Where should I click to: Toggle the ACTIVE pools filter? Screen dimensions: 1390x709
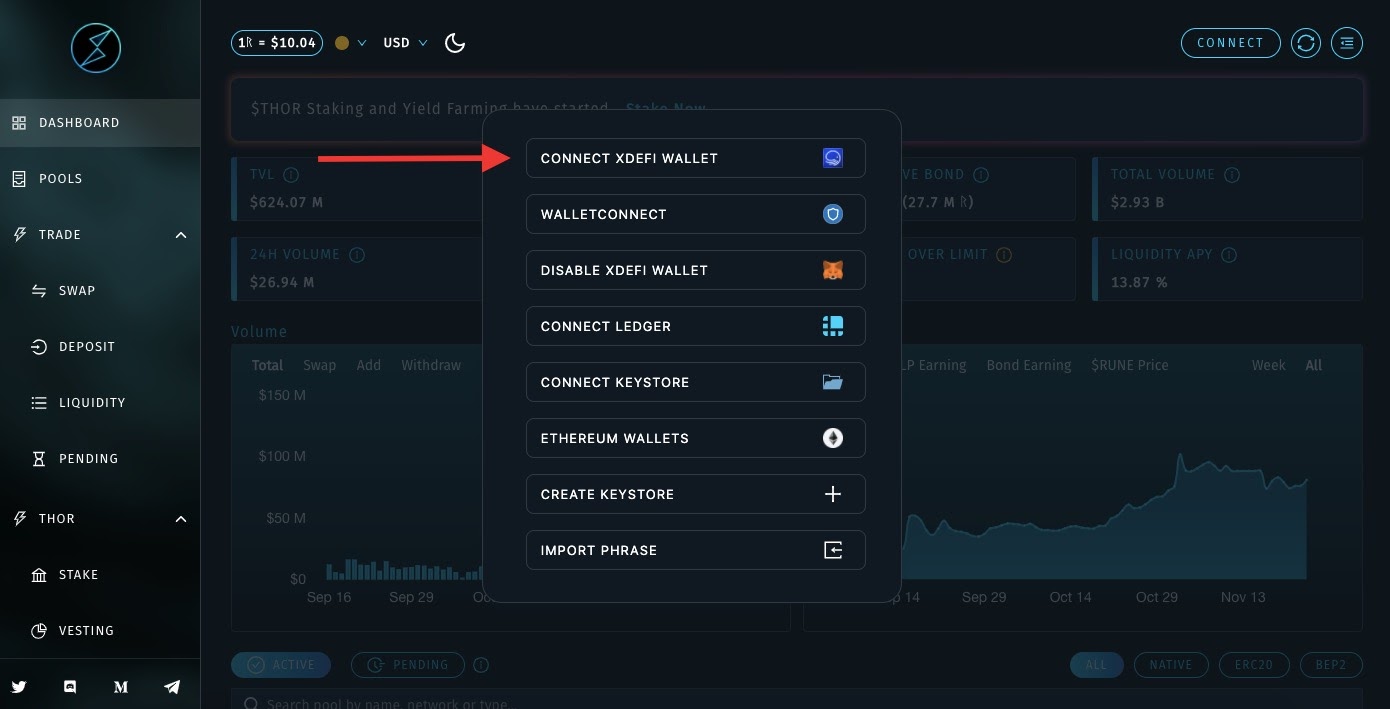tap(283, 665)
